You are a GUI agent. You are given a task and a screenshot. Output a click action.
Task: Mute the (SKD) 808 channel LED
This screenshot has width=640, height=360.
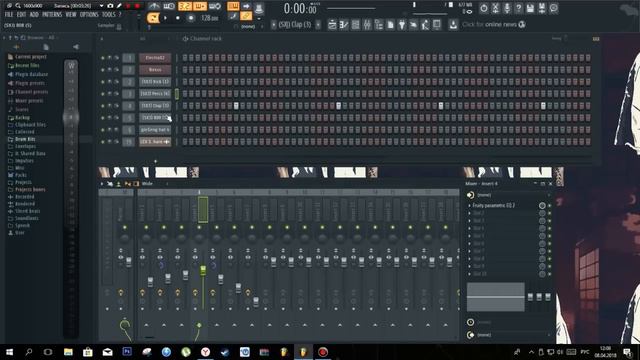(102, 118)
